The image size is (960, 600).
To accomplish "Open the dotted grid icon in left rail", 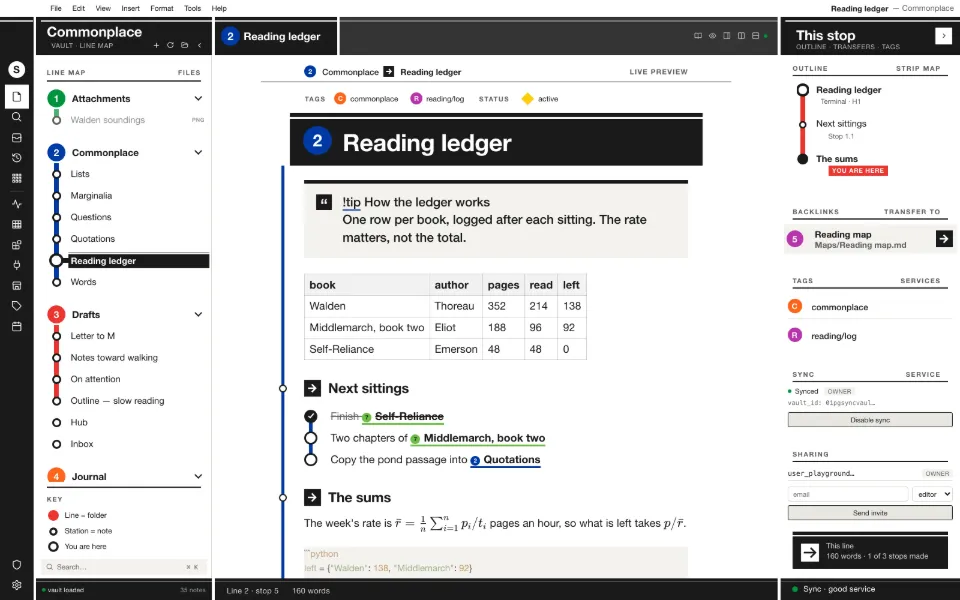I will click(17, 178).
